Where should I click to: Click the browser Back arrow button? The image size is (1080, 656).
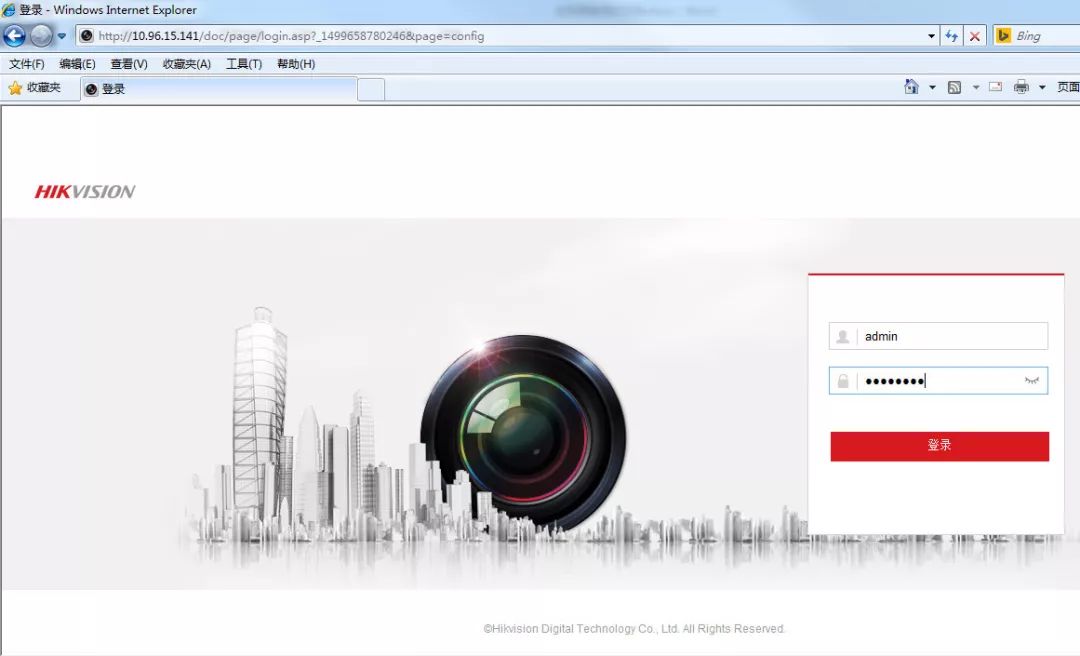pos(14,37)
